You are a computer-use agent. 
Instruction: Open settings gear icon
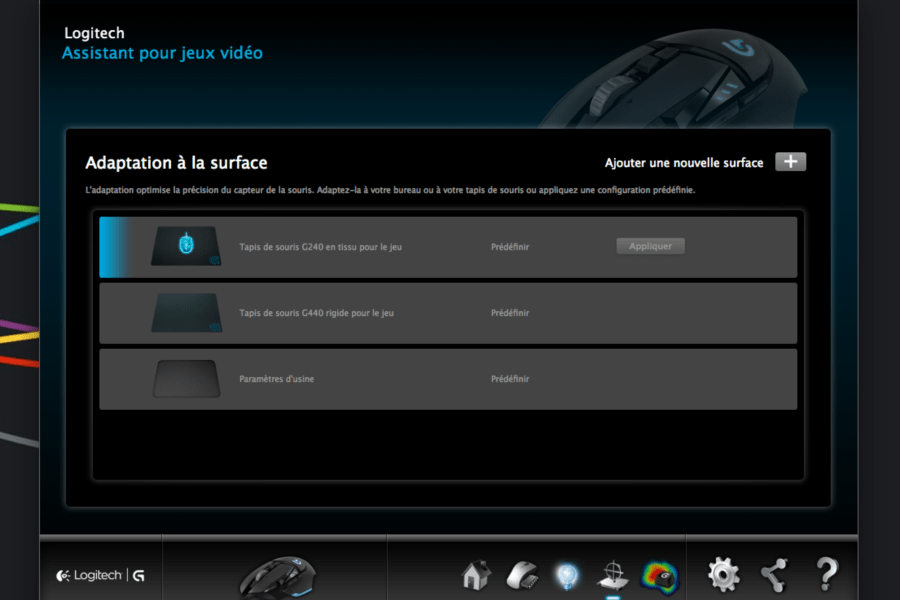(723, 574)
